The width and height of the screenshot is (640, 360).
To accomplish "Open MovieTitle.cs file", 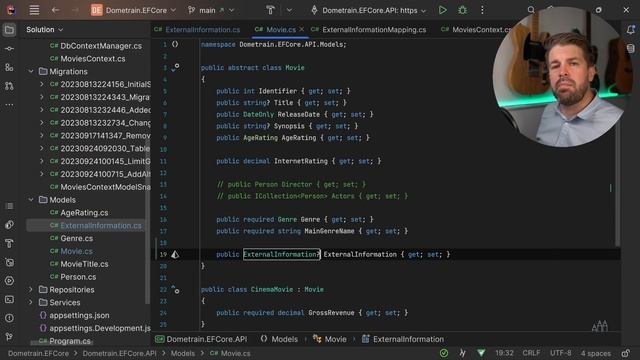I will 79,264.
